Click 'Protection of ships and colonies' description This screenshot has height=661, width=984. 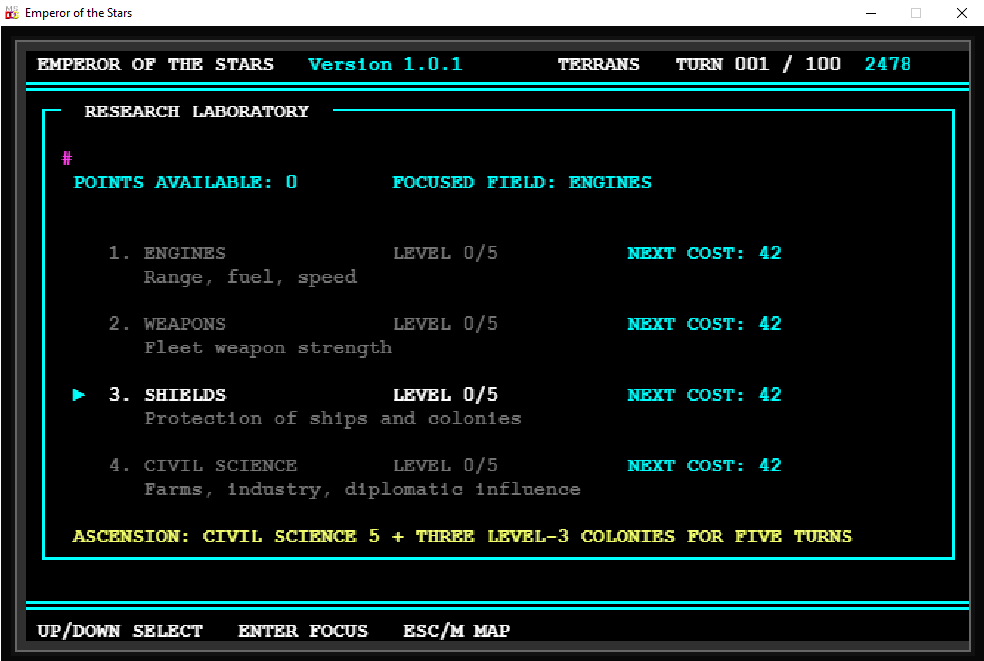pos(333,419)
